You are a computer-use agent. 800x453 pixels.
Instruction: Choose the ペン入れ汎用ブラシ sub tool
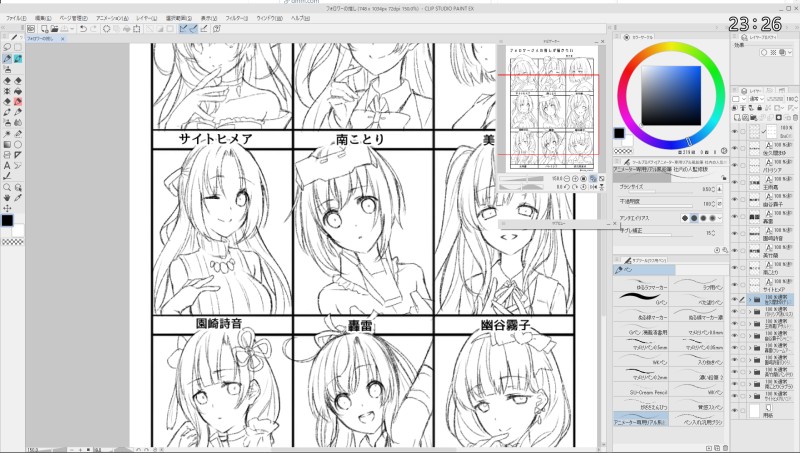pyautogui.click(x=698, y=420)
